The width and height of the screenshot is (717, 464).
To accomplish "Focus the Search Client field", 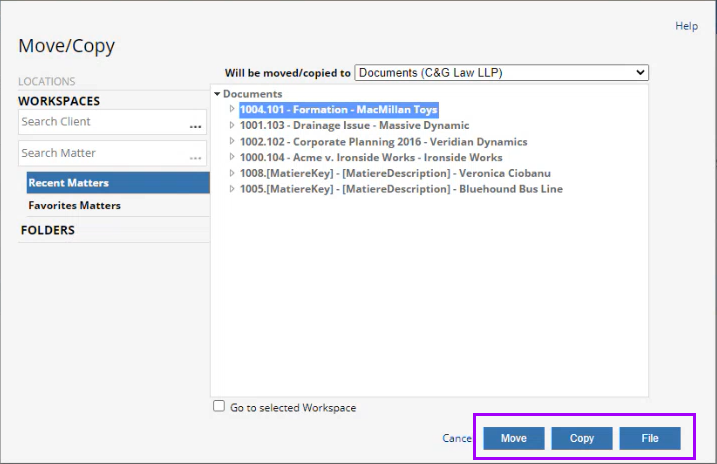I will (x=102, y=122).
